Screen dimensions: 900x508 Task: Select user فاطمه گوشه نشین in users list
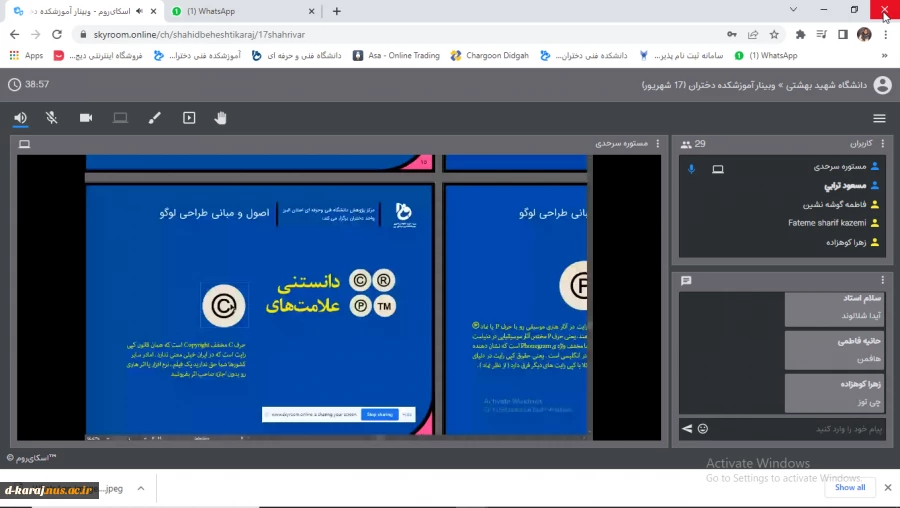835,204
